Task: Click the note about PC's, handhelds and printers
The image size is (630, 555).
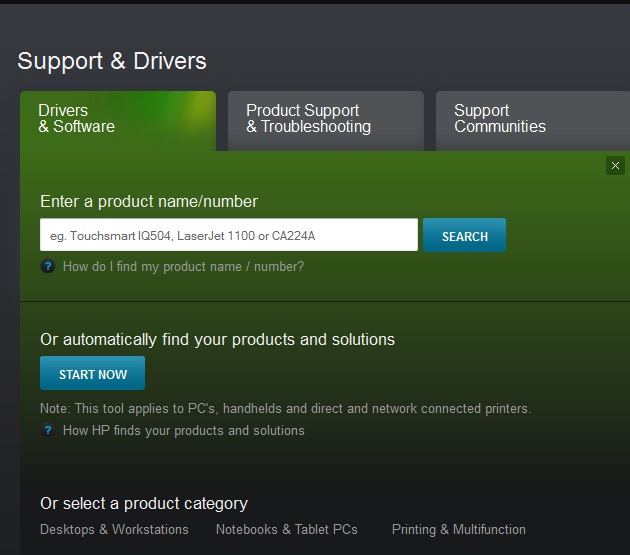Action: click(x=286, y=409)
